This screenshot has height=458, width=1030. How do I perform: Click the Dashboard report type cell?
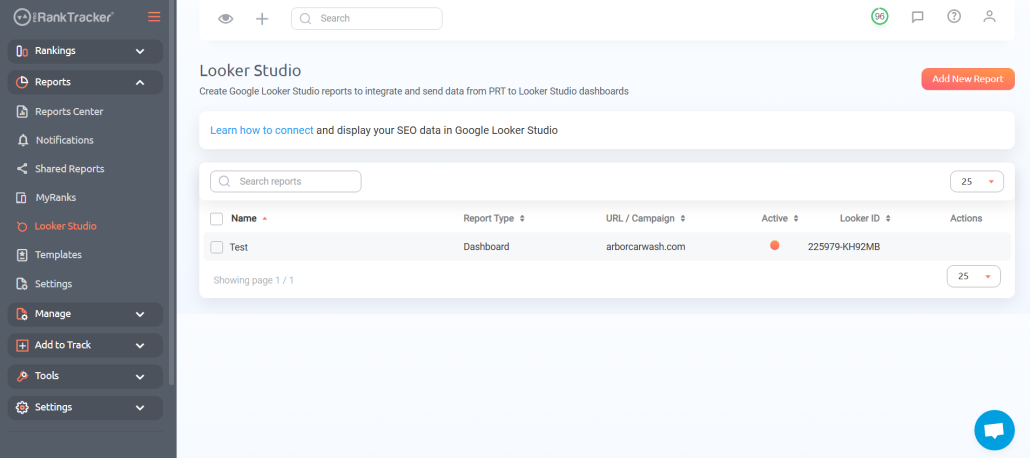(x=486, y=247)
